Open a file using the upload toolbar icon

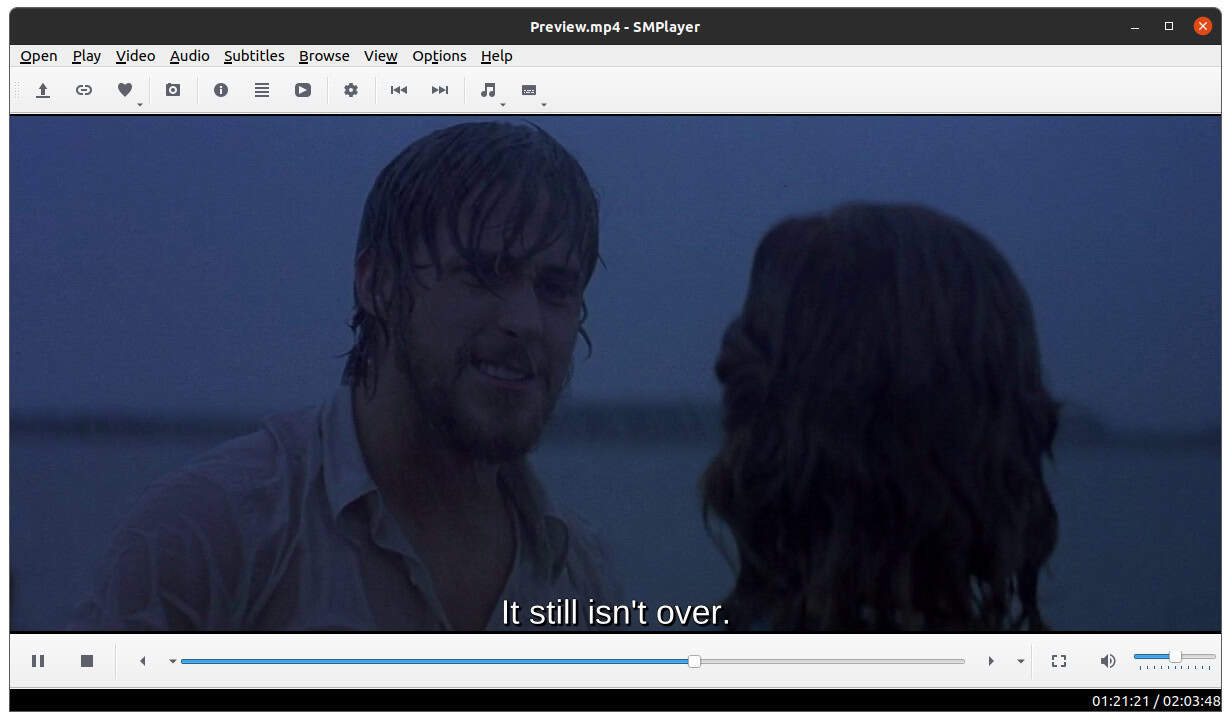42,90
